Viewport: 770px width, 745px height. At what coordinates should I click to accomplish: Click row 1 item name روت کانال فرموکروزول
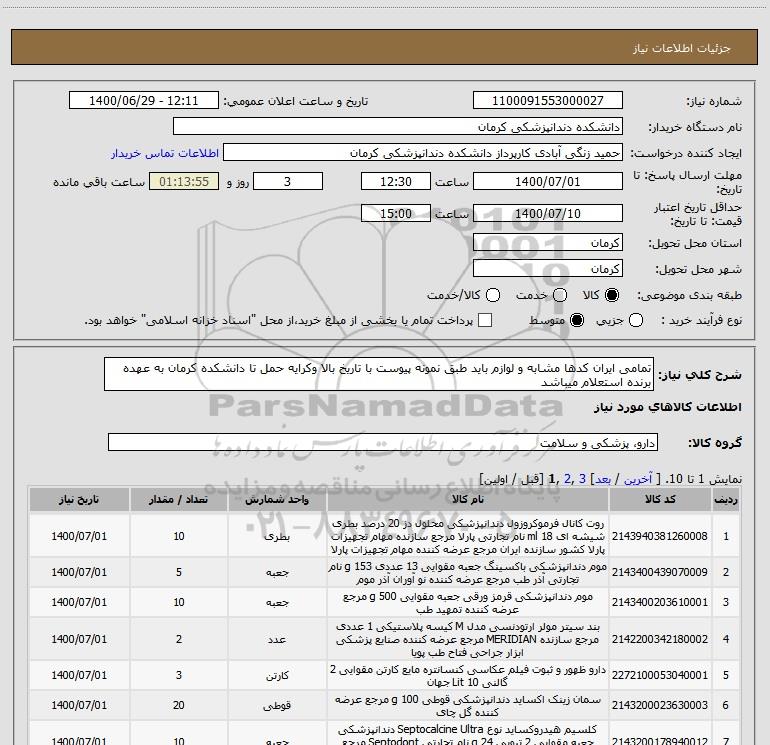[468, 536]
